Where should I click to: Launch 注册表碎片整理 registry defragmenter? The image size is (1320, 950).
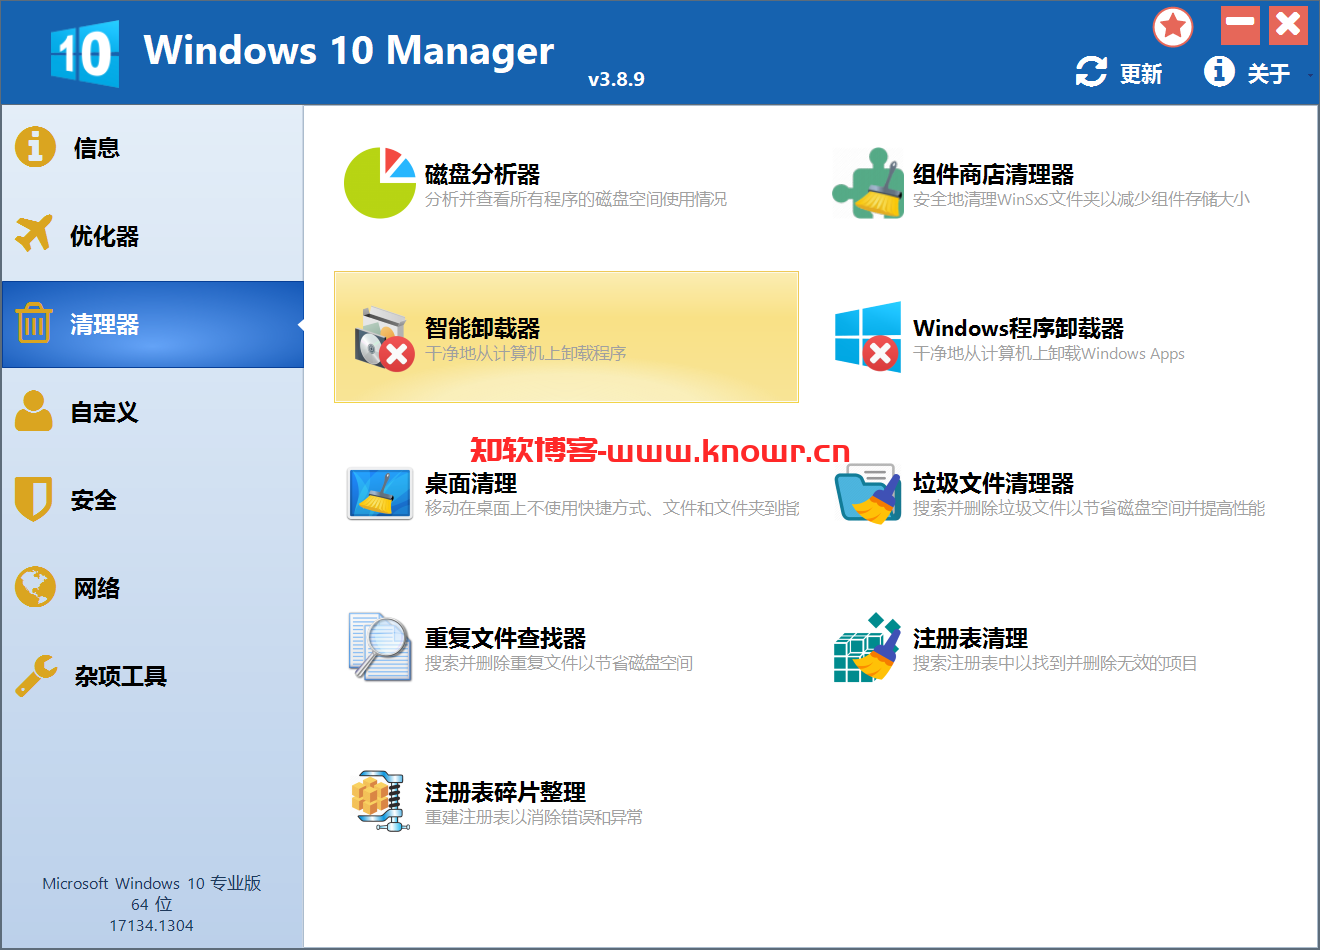click(x=566, y=801)
